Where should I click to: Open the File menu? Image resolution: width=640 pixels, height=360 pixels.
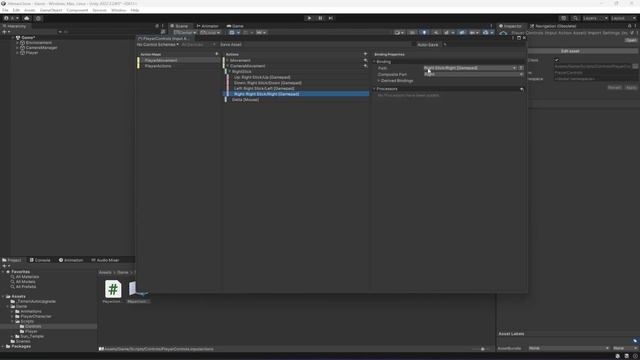(5, 10)
